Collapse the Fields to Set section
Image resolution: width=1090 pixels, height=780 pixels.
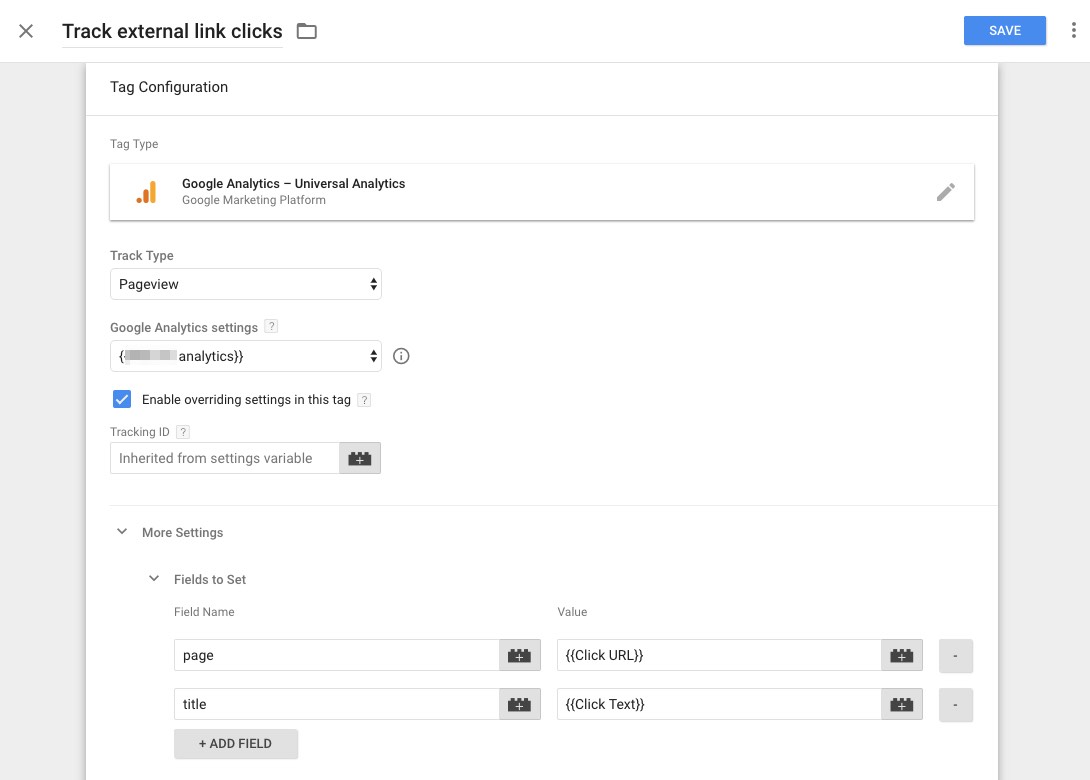click(154, 579)
